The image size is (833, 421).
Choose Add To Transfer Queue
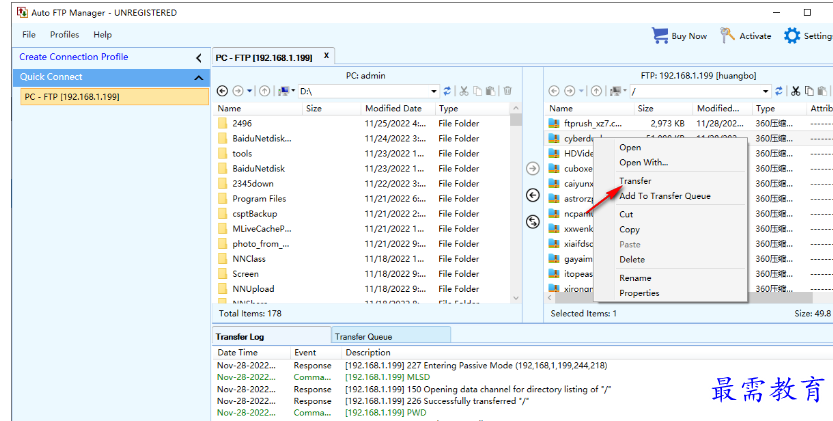[665, 196]
